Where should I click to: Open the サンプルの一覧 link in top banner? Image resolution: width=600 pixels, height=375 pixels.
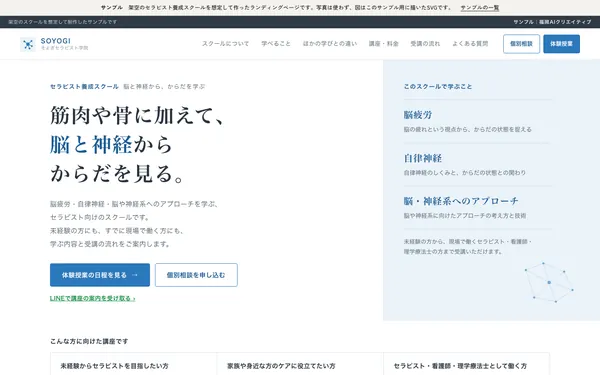point(479,8)
